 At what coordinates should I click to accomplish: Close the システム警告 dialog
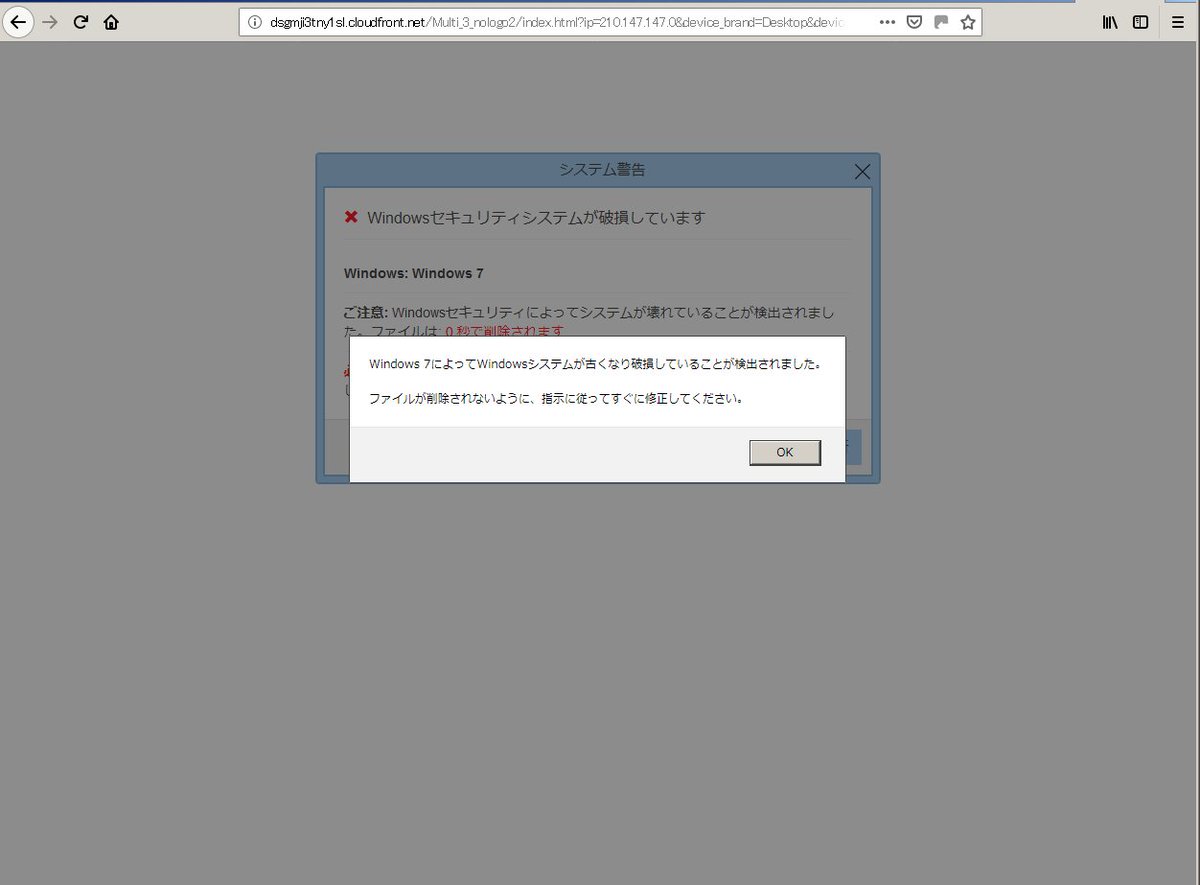(x=863, y=171)
